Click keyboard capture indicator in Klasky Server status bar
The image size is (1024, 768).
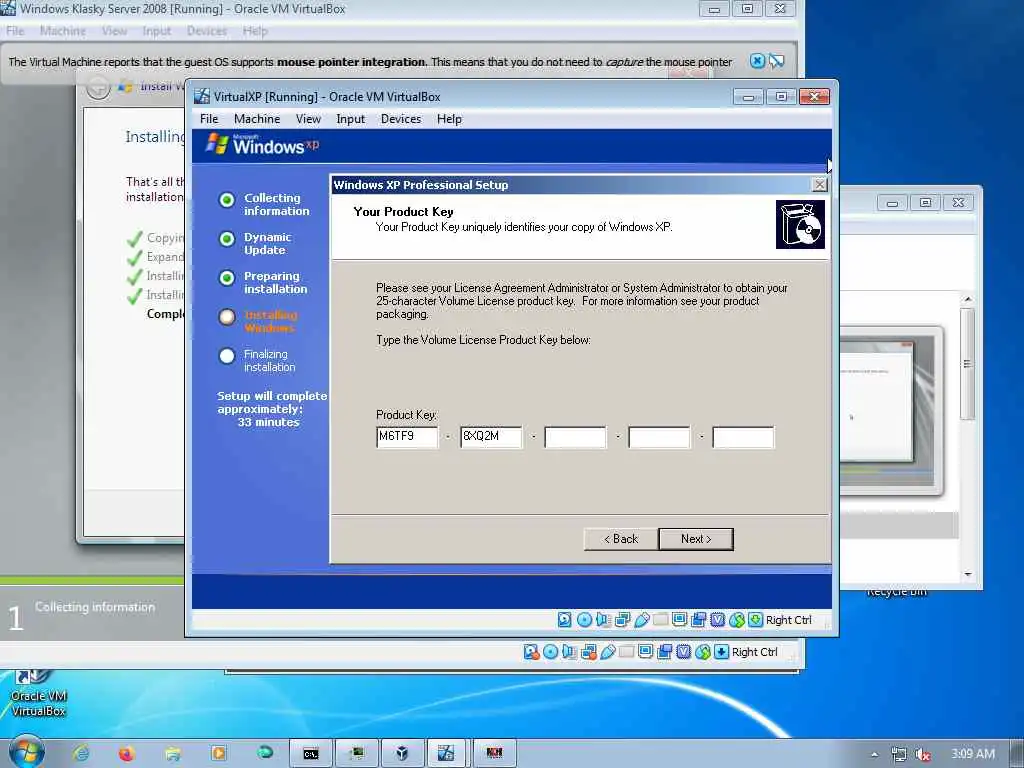[722, 652]
